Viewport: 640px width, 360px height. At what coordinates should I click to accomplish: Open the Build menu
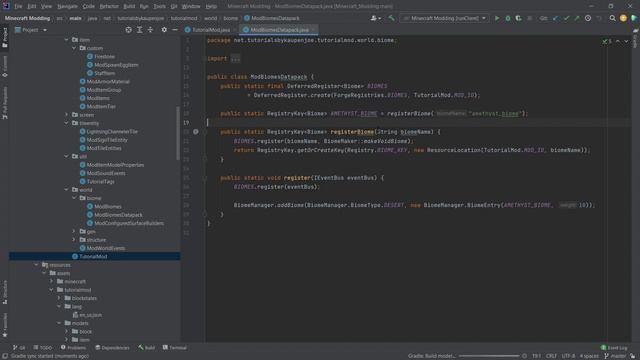click(129, 7)
